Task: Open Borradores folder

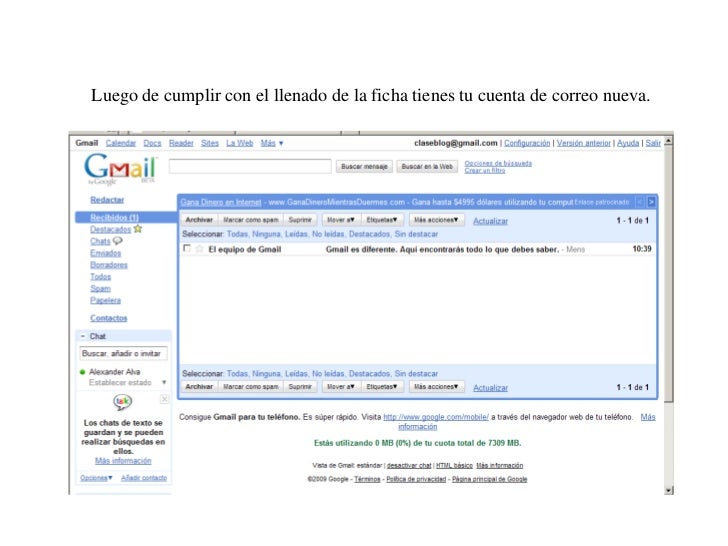Action: click(x=109, y=265)
